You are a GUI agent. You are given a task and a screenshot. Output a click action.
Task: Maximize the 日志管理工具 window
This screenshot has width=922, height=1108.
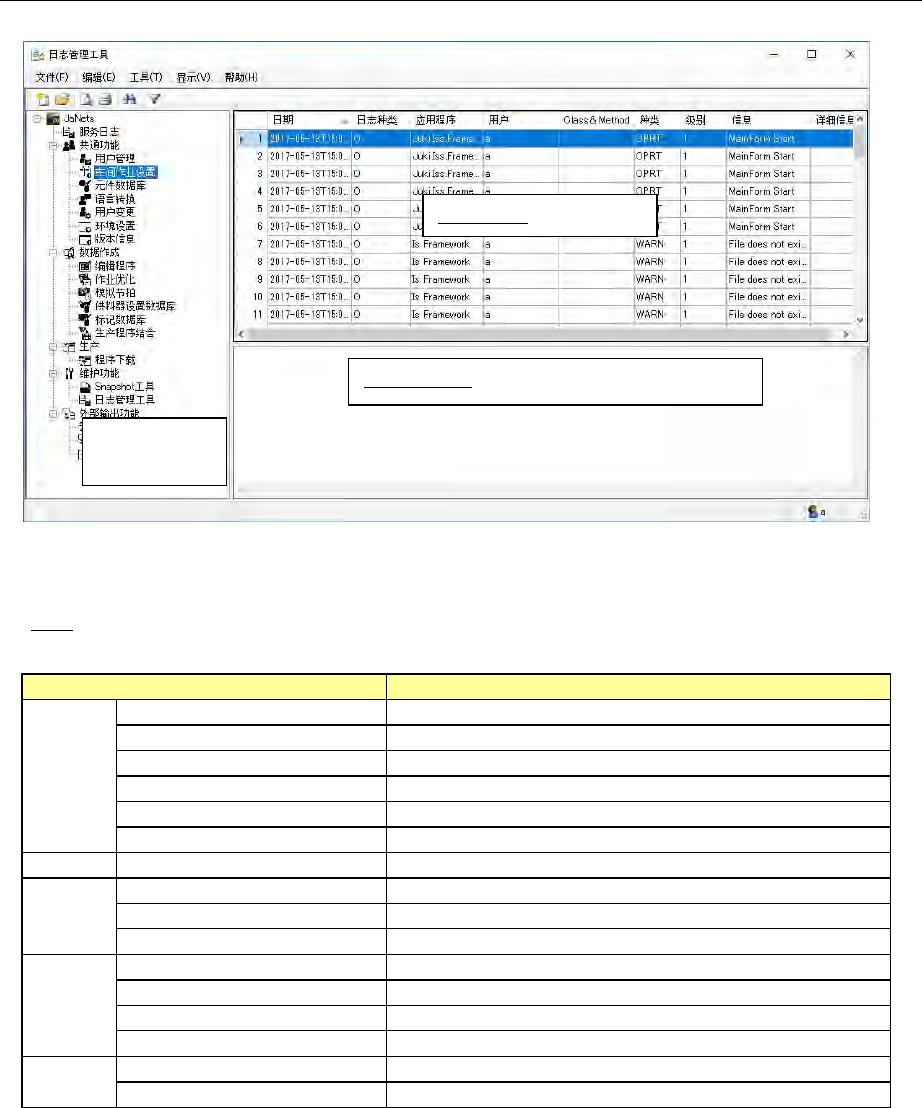pos(812,54)
